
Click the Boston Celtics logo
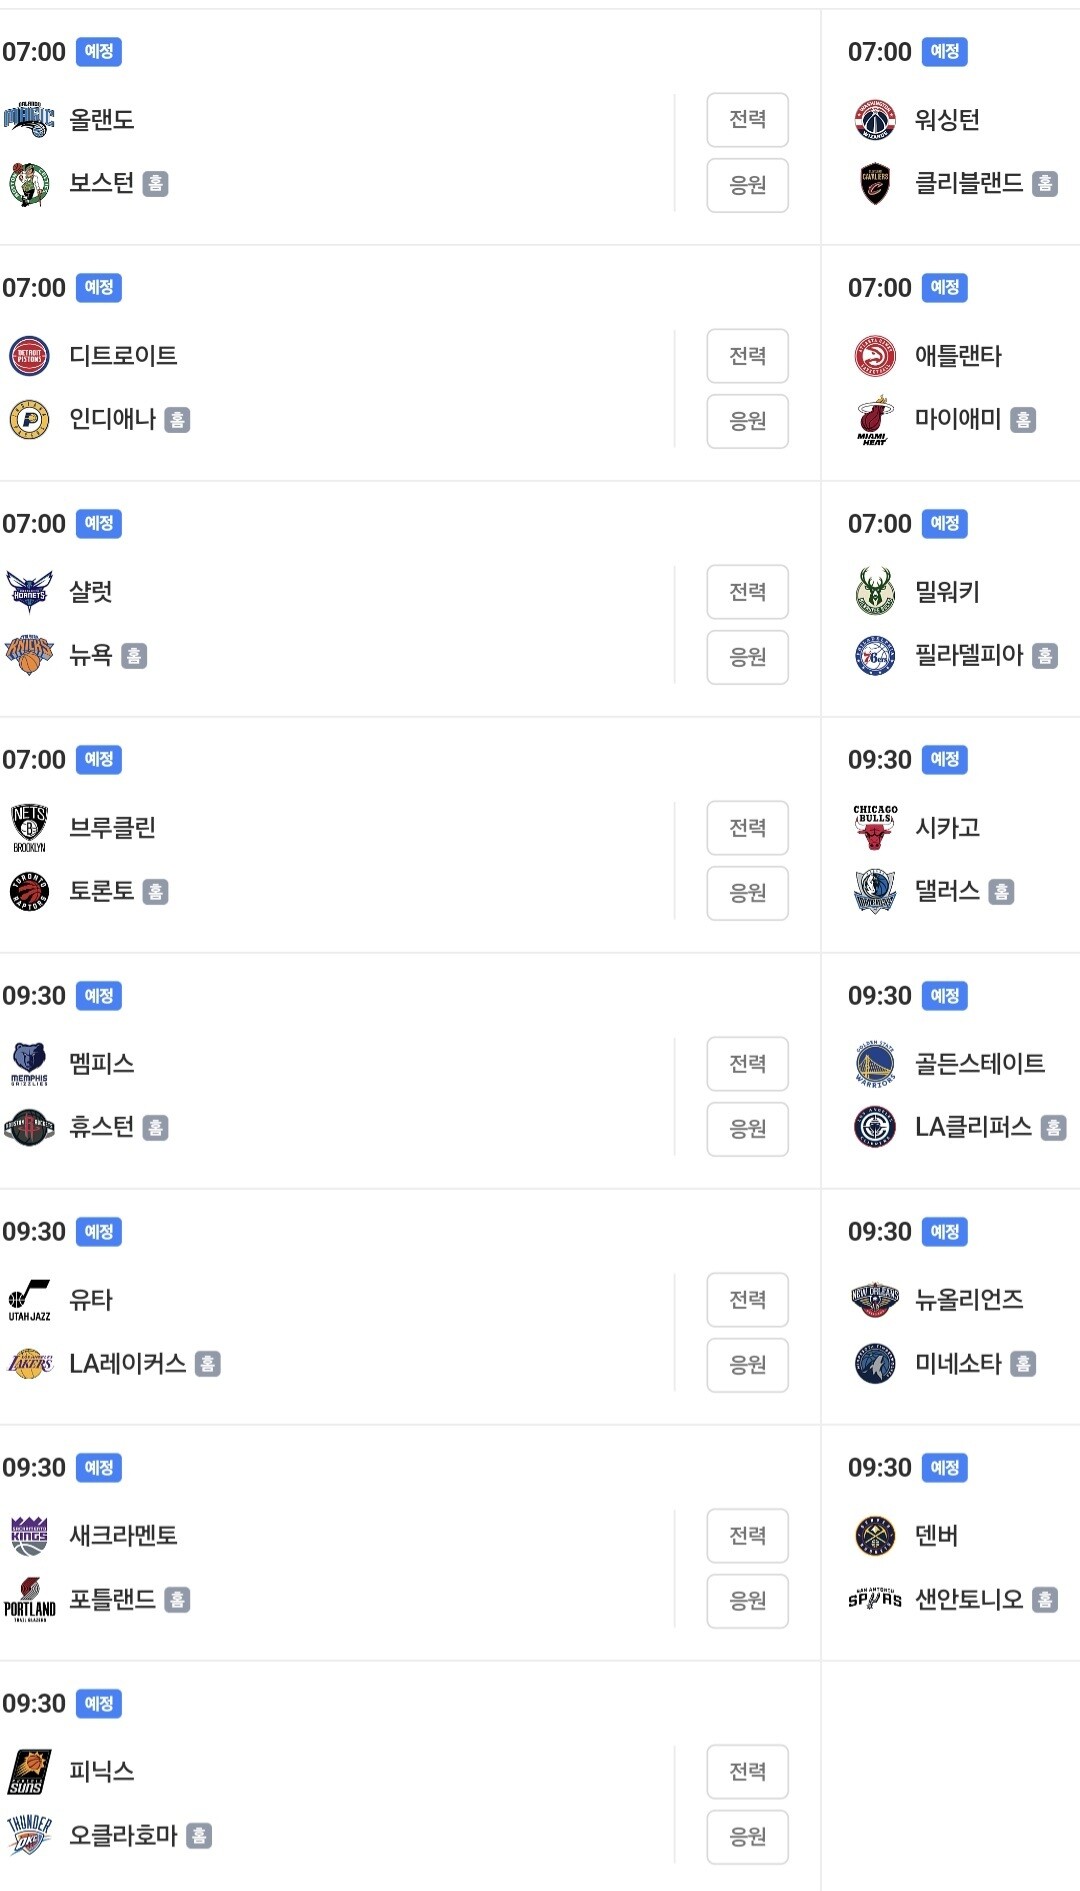click(x=29, y=184)
